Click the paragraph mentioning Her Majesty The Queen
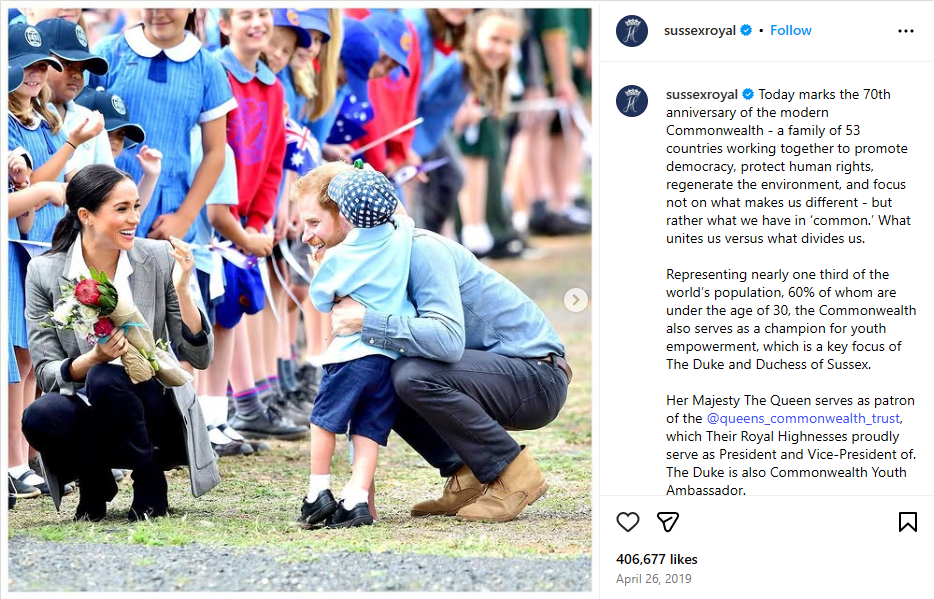The image size is (934, 599). tap(790, 445)
